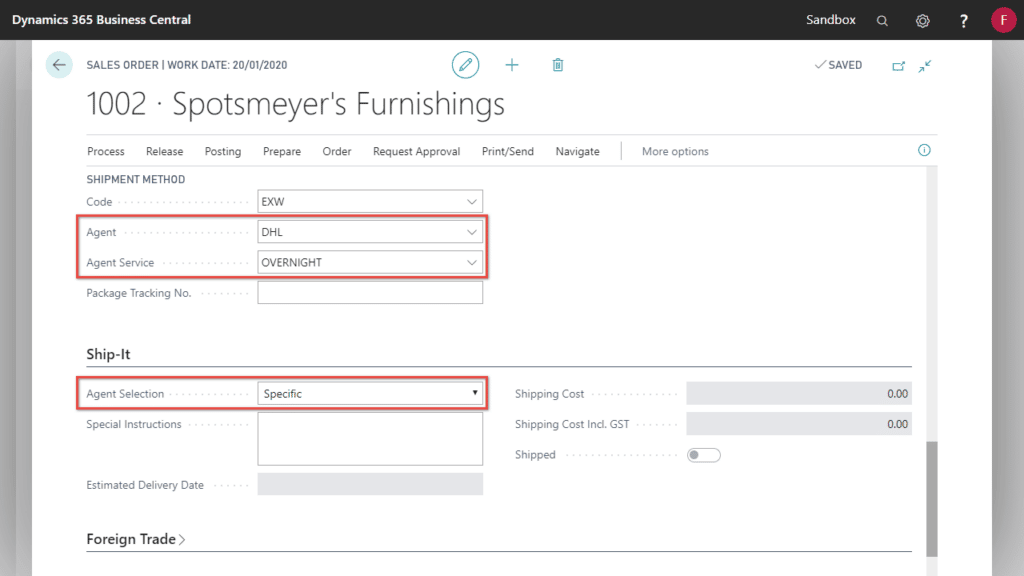This screenshot has width=1024, height=576.
Task: Change the Agent Selection dropdown
Action: (474, 392)
